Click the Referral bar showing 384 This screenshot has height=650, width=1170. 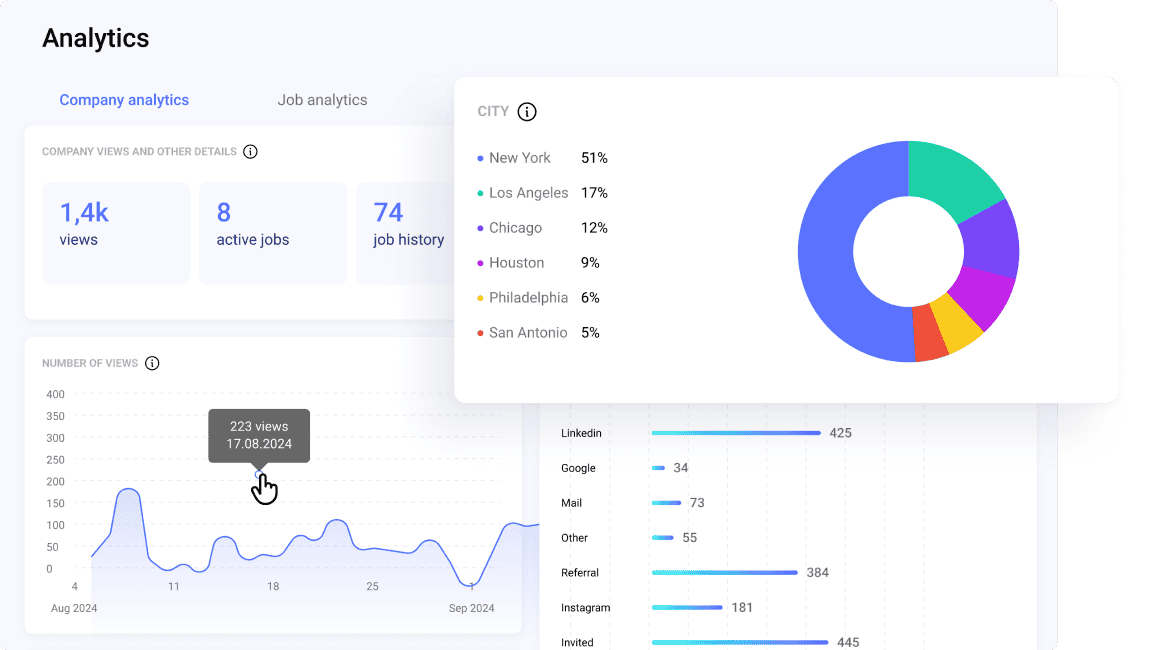click(x=724, y=573)
